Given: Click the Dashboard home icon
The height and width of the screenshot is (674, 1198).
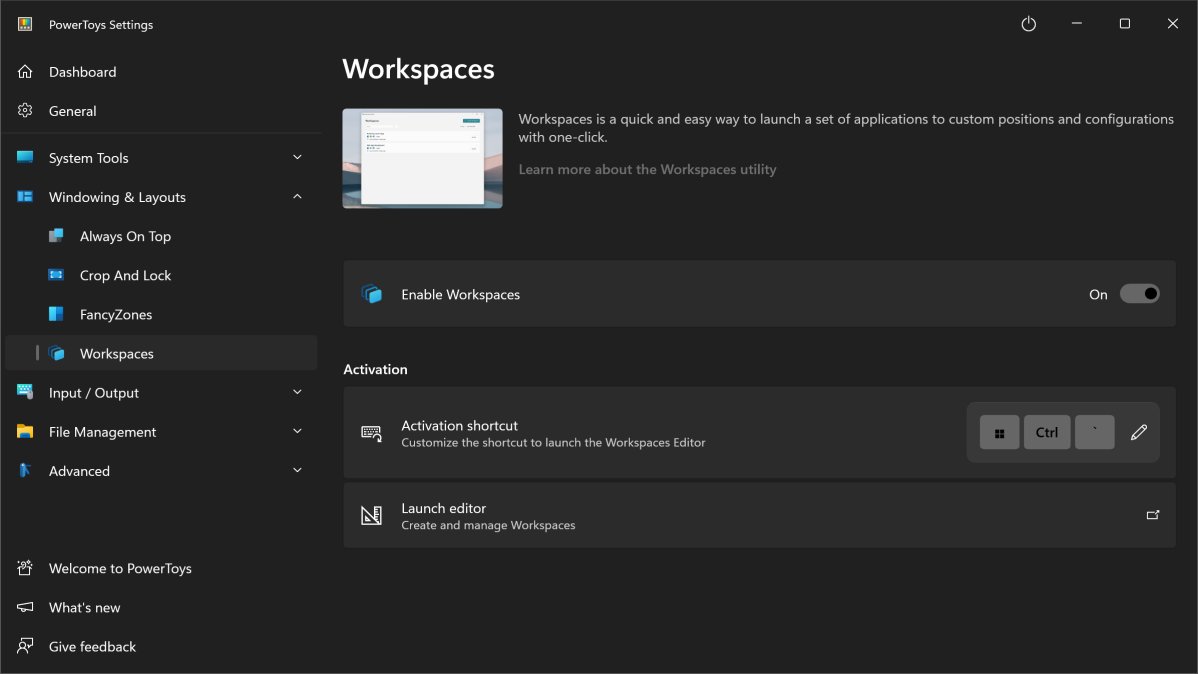Looking at the screenshot, I should click(25, 72).
